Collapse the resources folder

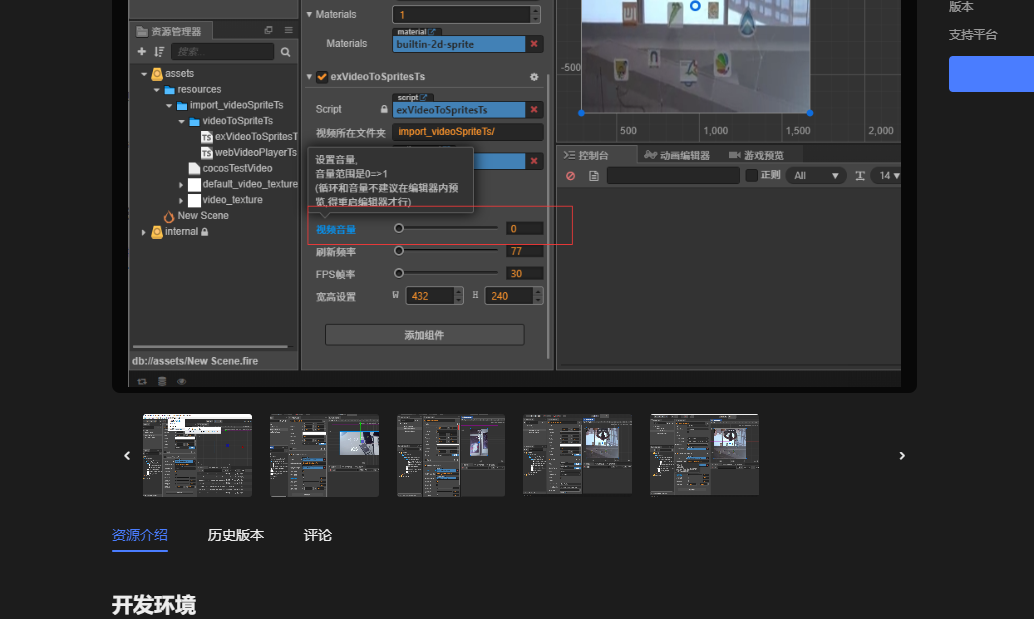(x=156, y=90)
